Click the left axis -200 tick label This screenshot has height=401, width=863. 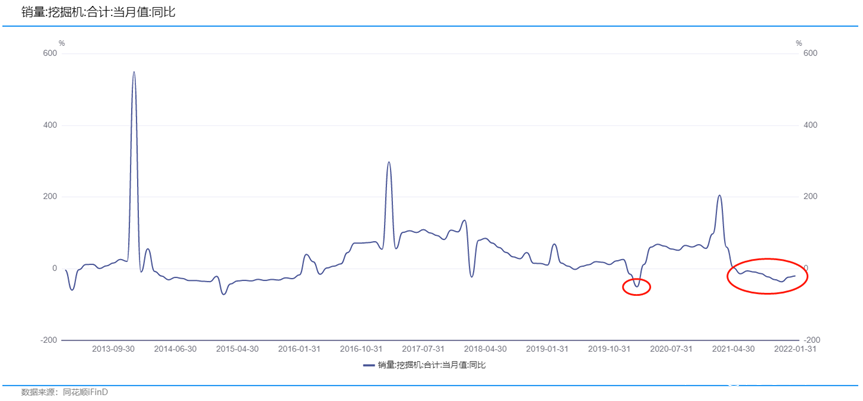click(48, 340)
